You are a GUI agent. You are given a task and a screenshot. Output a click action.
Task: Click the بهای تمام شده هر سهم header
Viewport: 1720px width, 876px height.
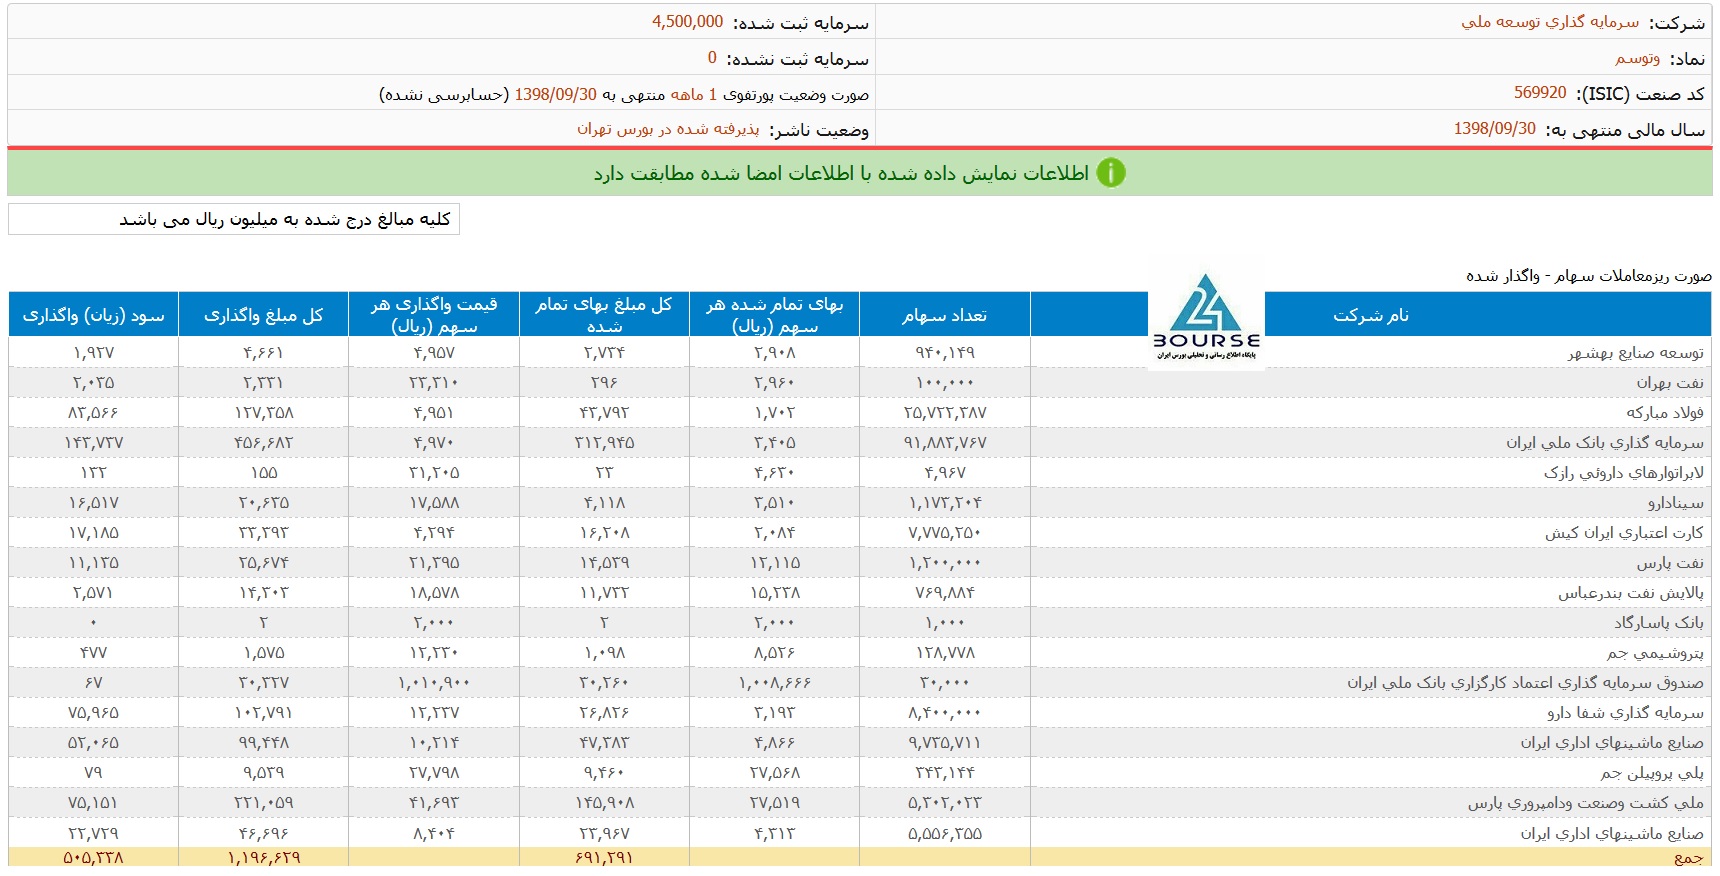(774, 315)
